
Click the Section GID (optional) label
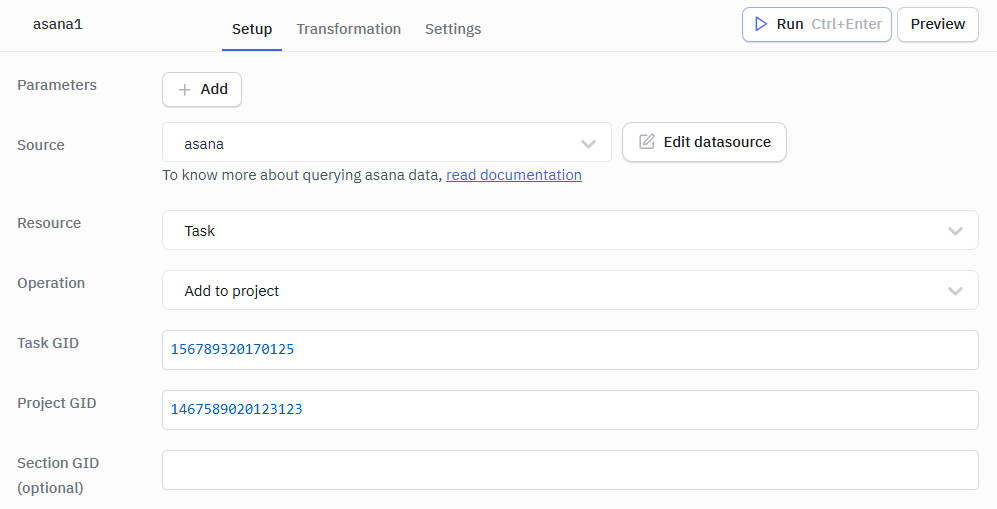(x=58, y=475)
